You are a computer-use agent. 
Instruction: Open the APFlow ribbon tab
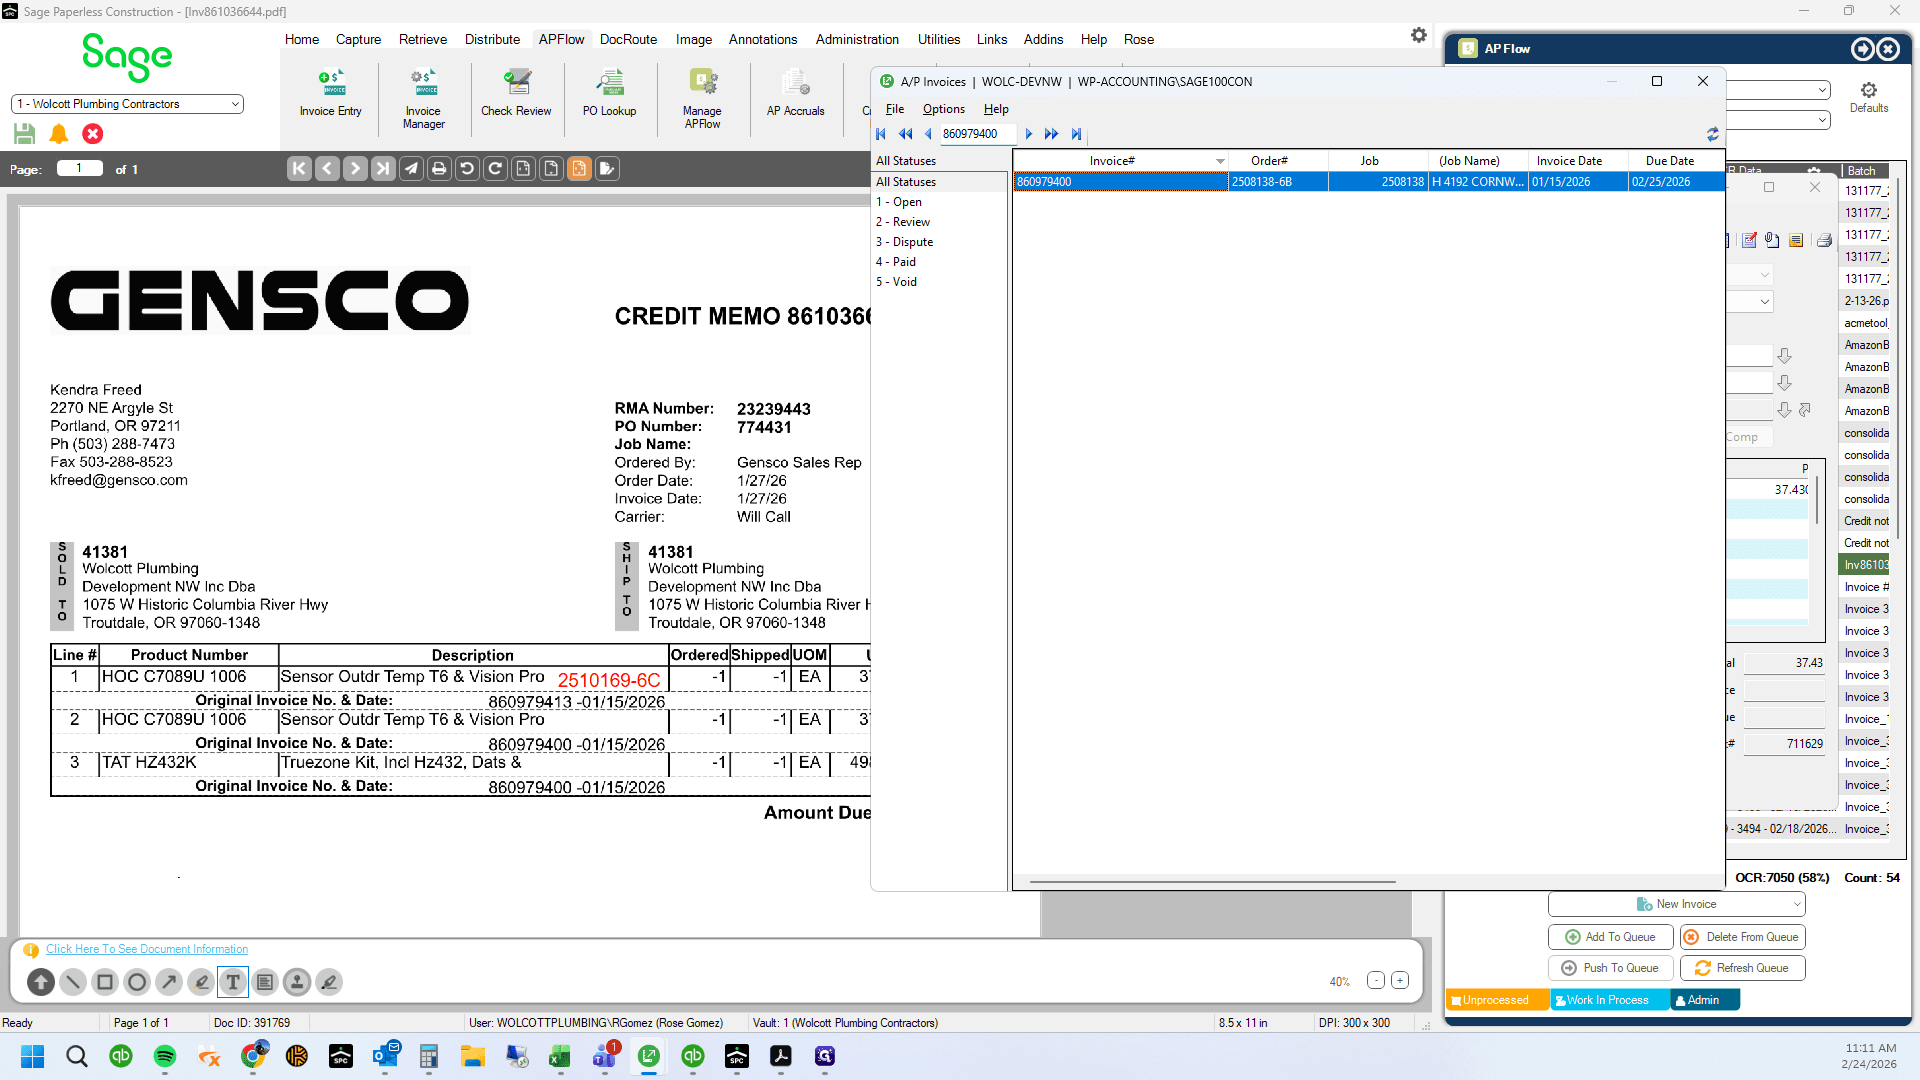[561, 39]
